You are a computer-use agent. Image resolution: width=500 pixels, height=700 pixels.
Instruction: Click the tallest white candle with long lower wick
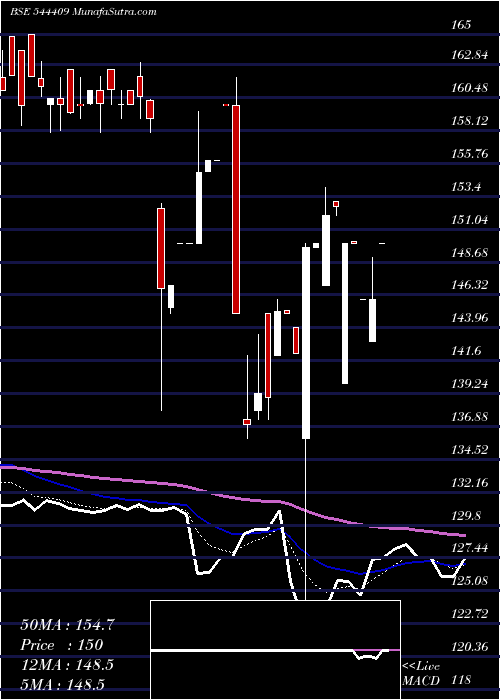coord(306,343)
